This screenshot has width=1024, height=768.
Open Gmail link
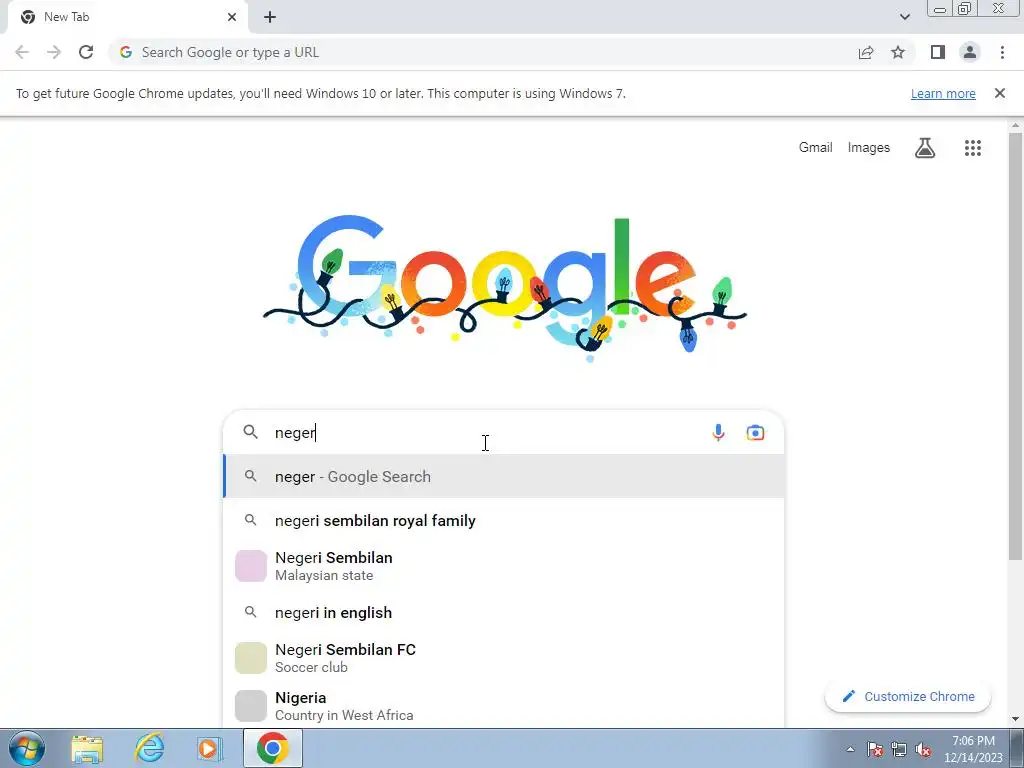(x=816, y=148)
